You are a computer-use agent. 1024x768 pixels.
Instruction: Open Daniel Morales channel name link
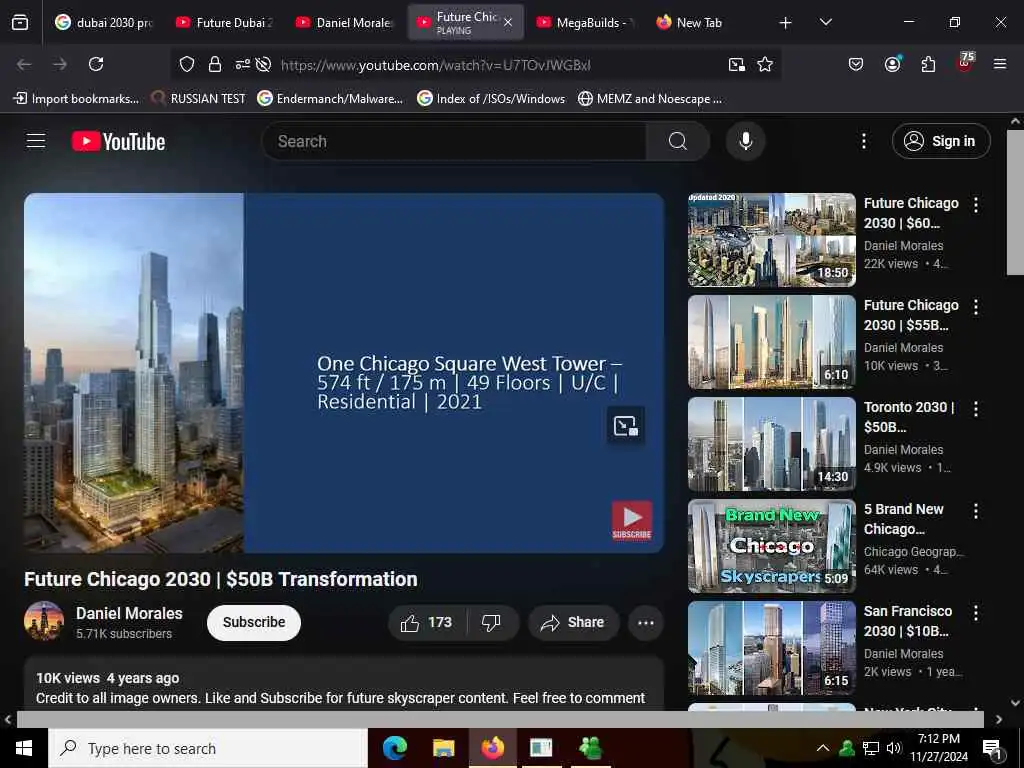[129, 613]
